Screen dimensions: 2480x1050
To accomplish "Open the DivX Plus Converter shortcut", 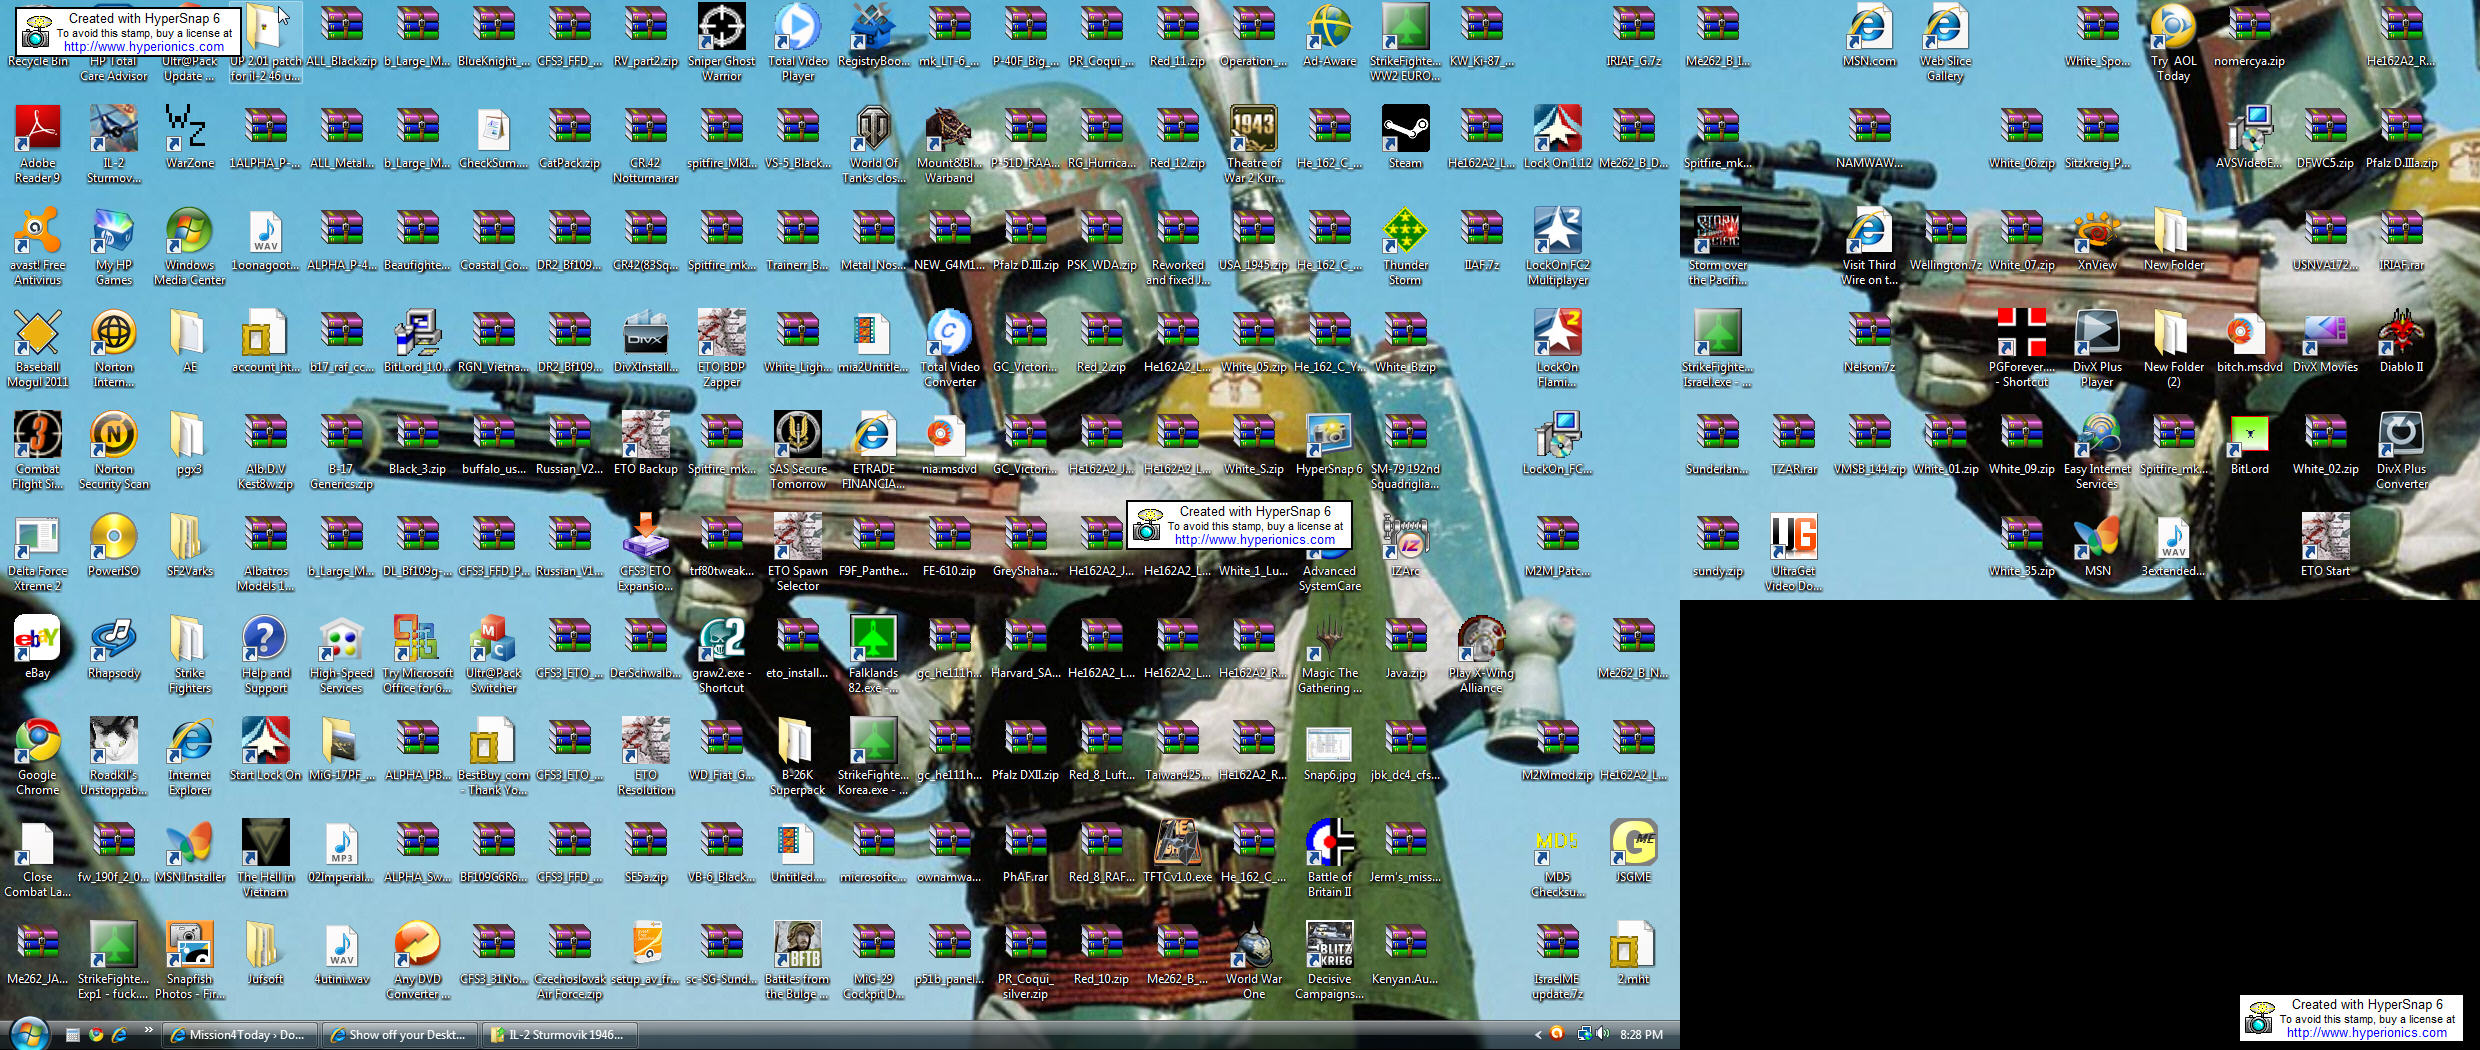I will 2402,451.
